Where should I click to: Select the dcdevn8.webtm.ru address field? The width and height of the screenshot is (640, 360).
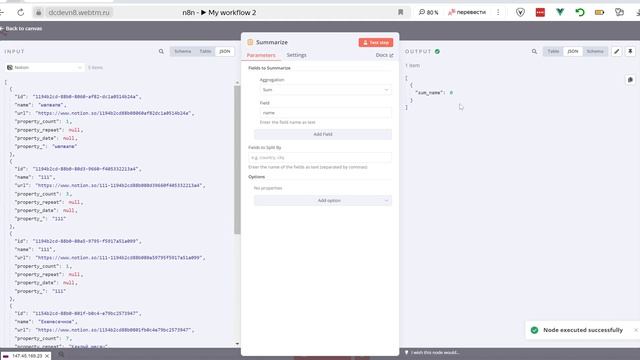pos(79,13)
